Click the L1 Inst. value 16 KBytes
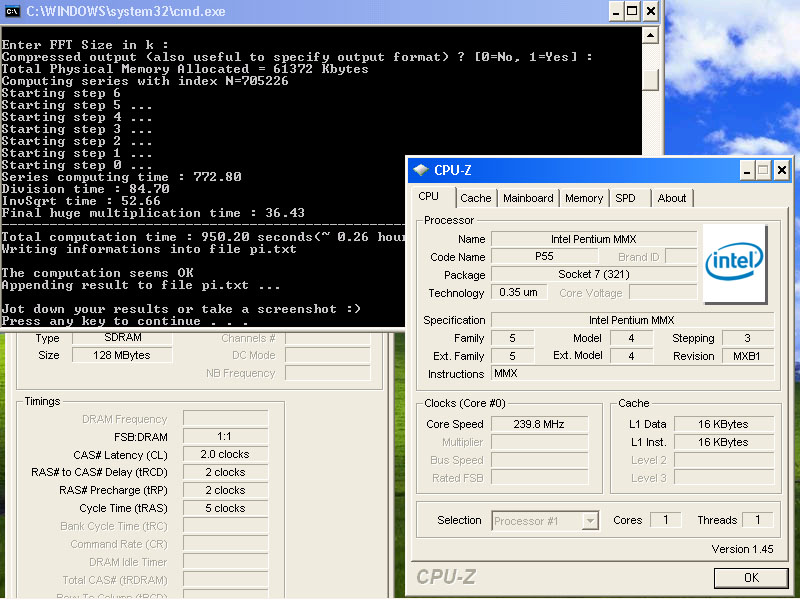Screen dimensions: 800x600 point(723,442)
